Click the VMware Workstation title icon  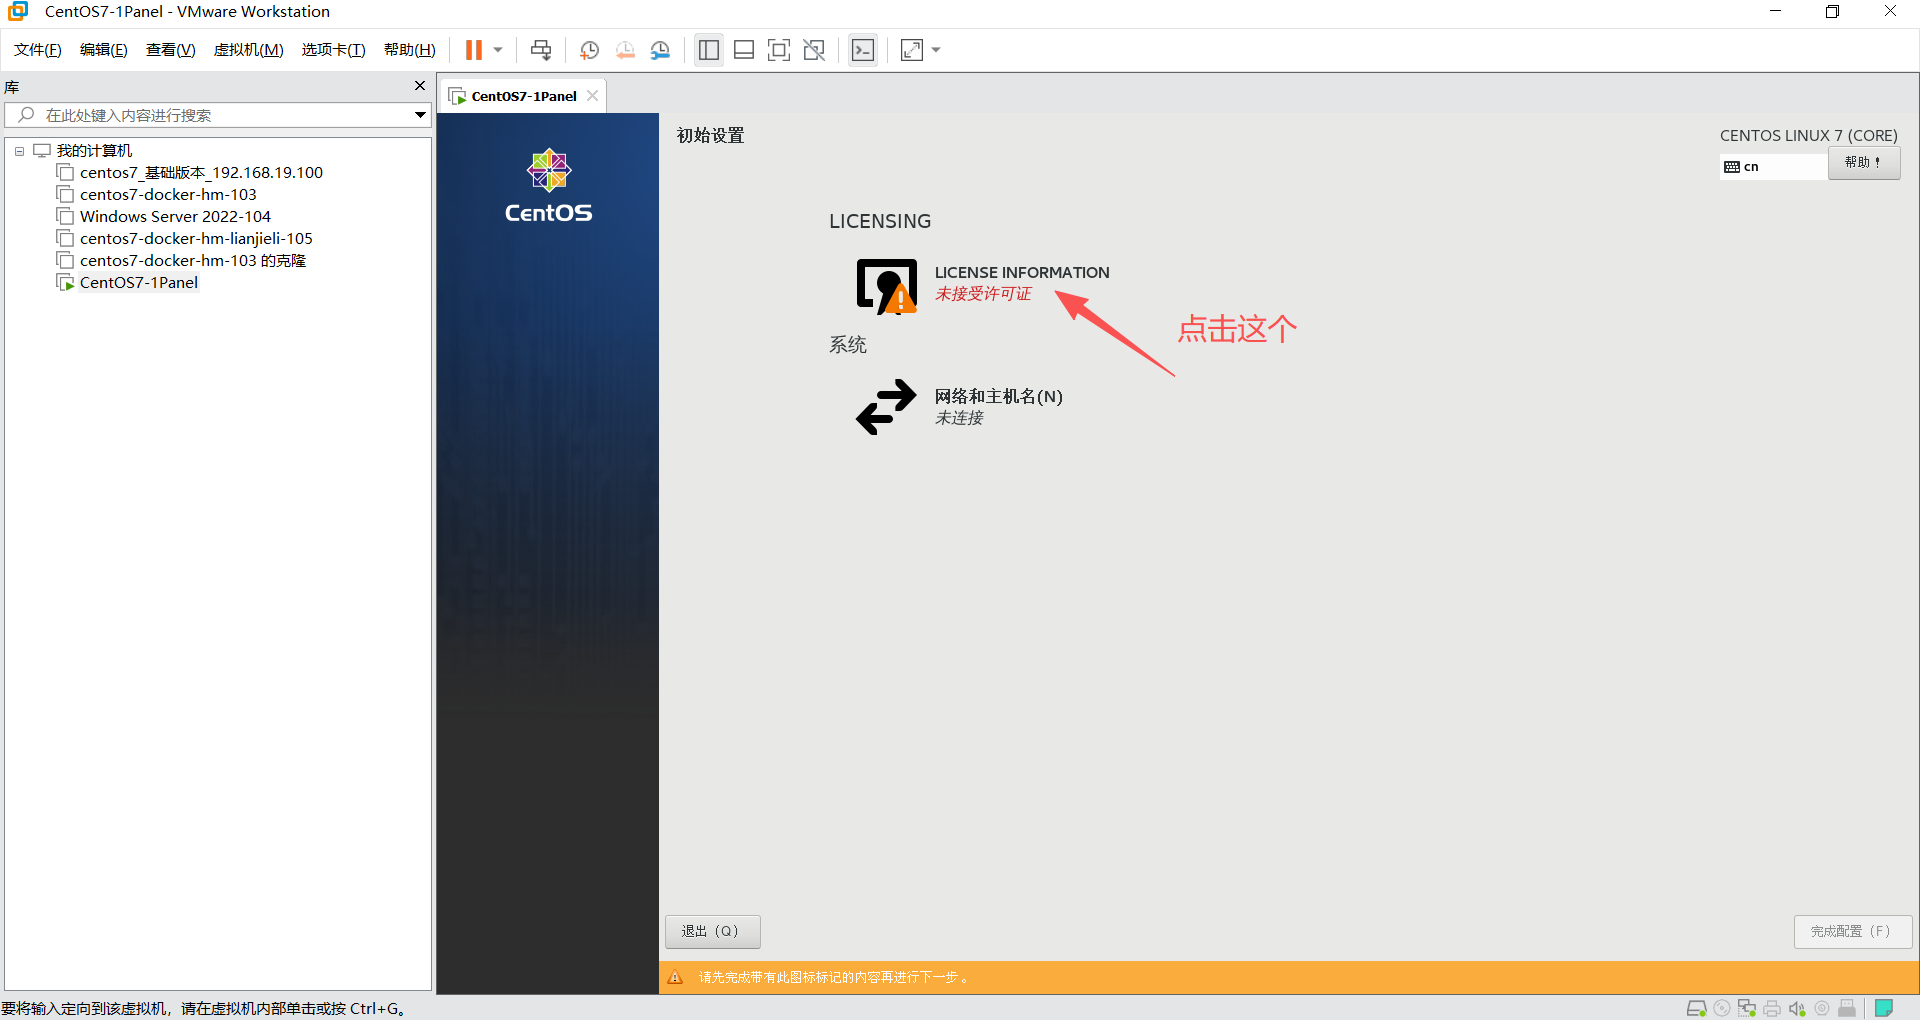click(x=18, y=12)
